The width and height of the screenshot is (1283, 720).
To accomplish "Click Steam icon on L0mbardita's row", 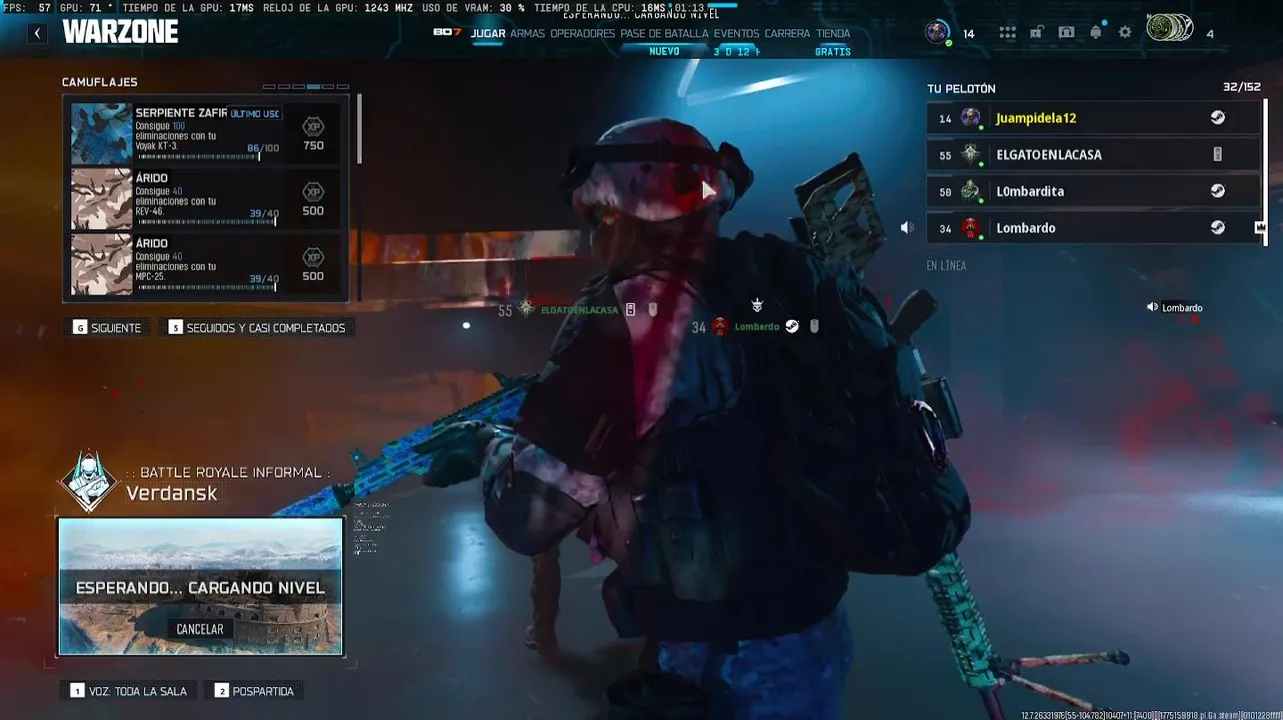I will pyautogui.click(x=1218, y=190).
